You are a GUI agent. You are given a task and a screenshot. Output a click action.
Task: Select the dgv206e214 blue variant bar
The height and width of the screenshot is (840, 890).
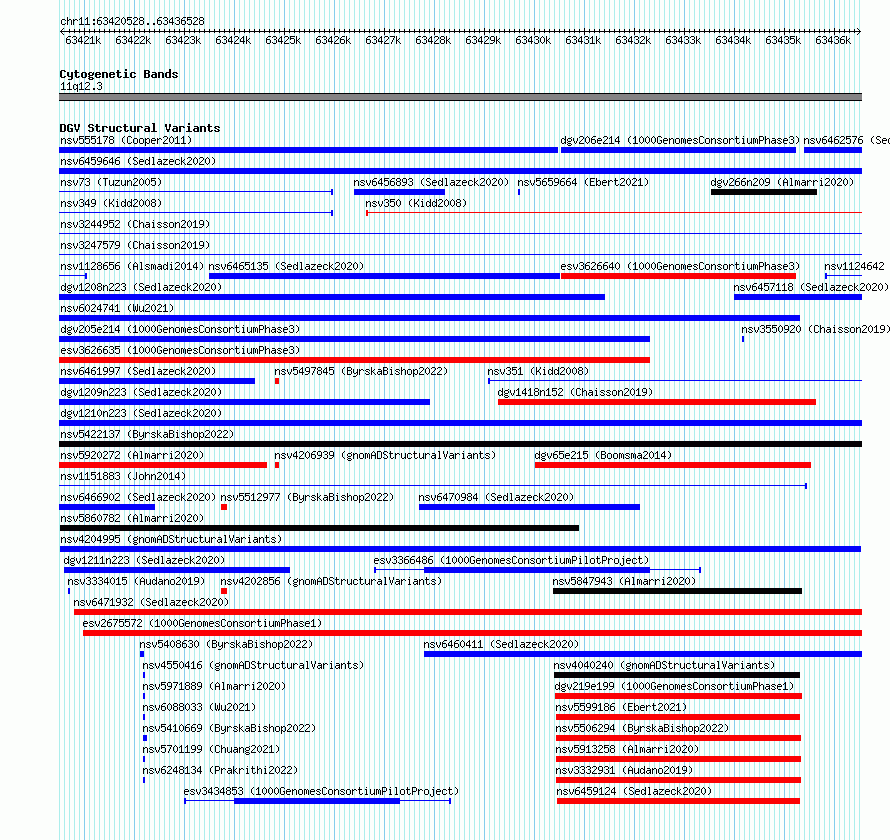click(x=678, y=150)
